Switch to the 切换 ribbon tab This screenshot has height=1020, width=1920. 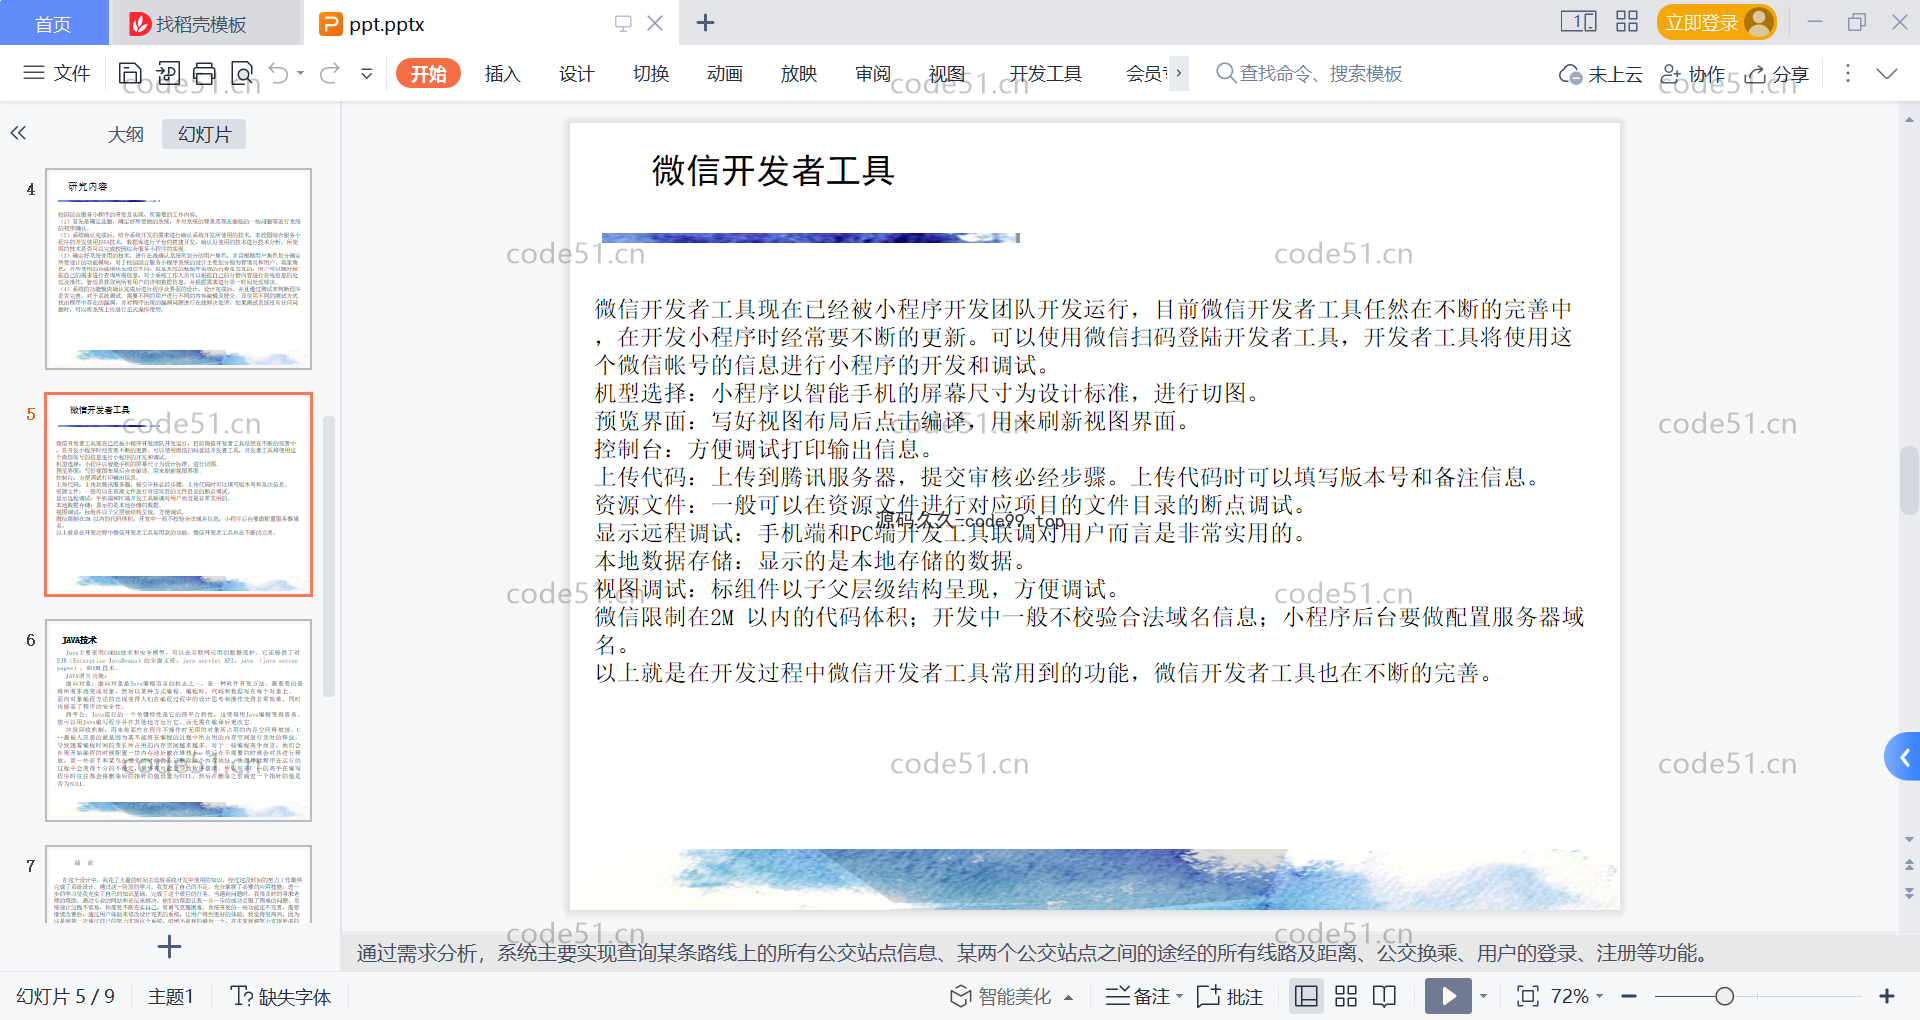(x=650, y=73)
